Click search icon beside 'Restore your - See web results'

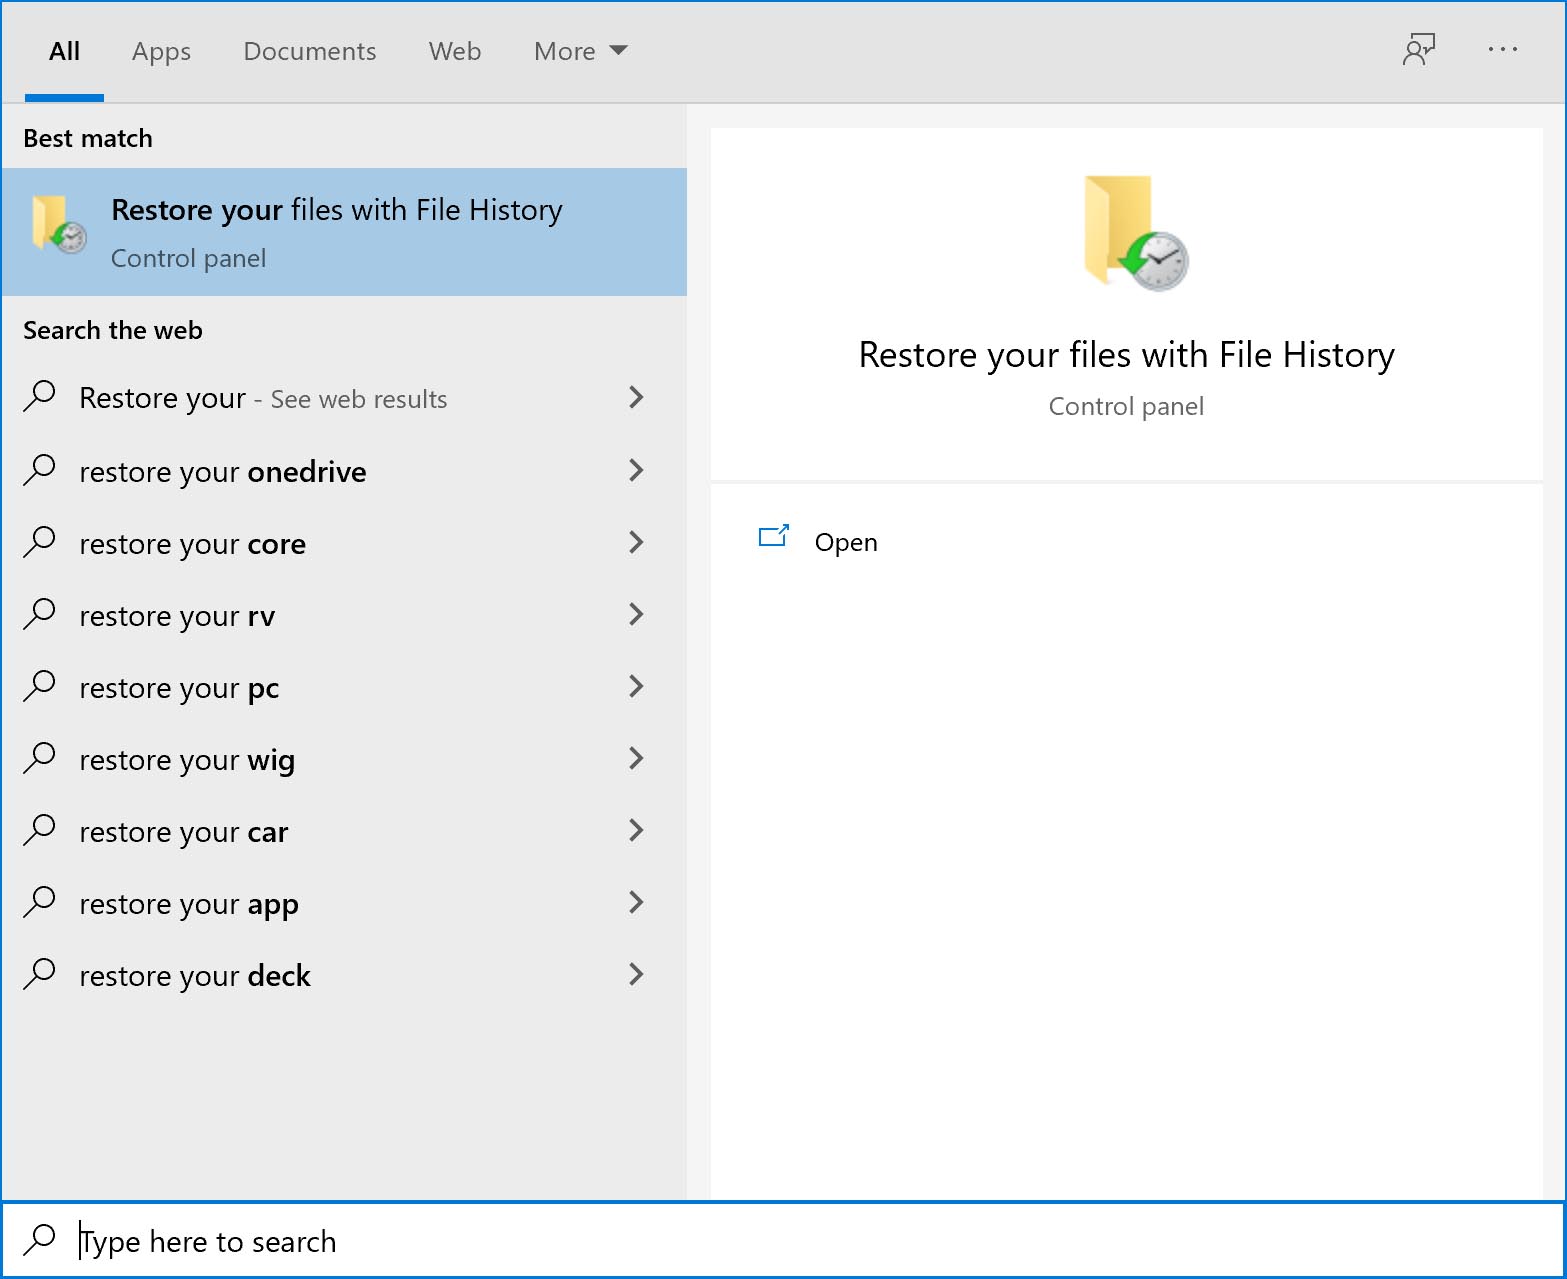pyautogui.click(x=39, y=396)
